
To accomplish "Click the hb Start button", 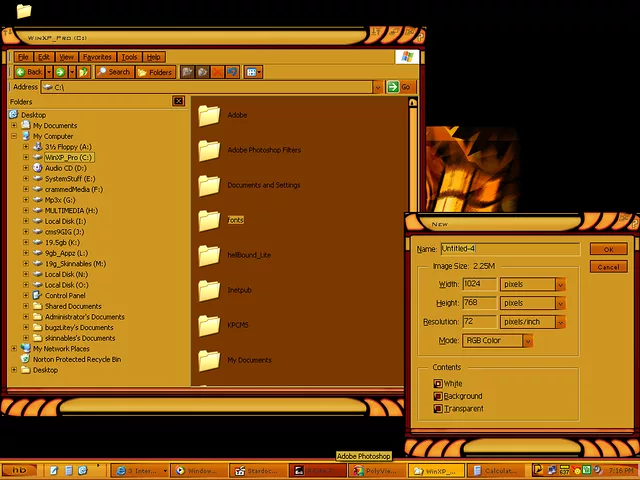I will pyautogui.click(x=19, y=470).
